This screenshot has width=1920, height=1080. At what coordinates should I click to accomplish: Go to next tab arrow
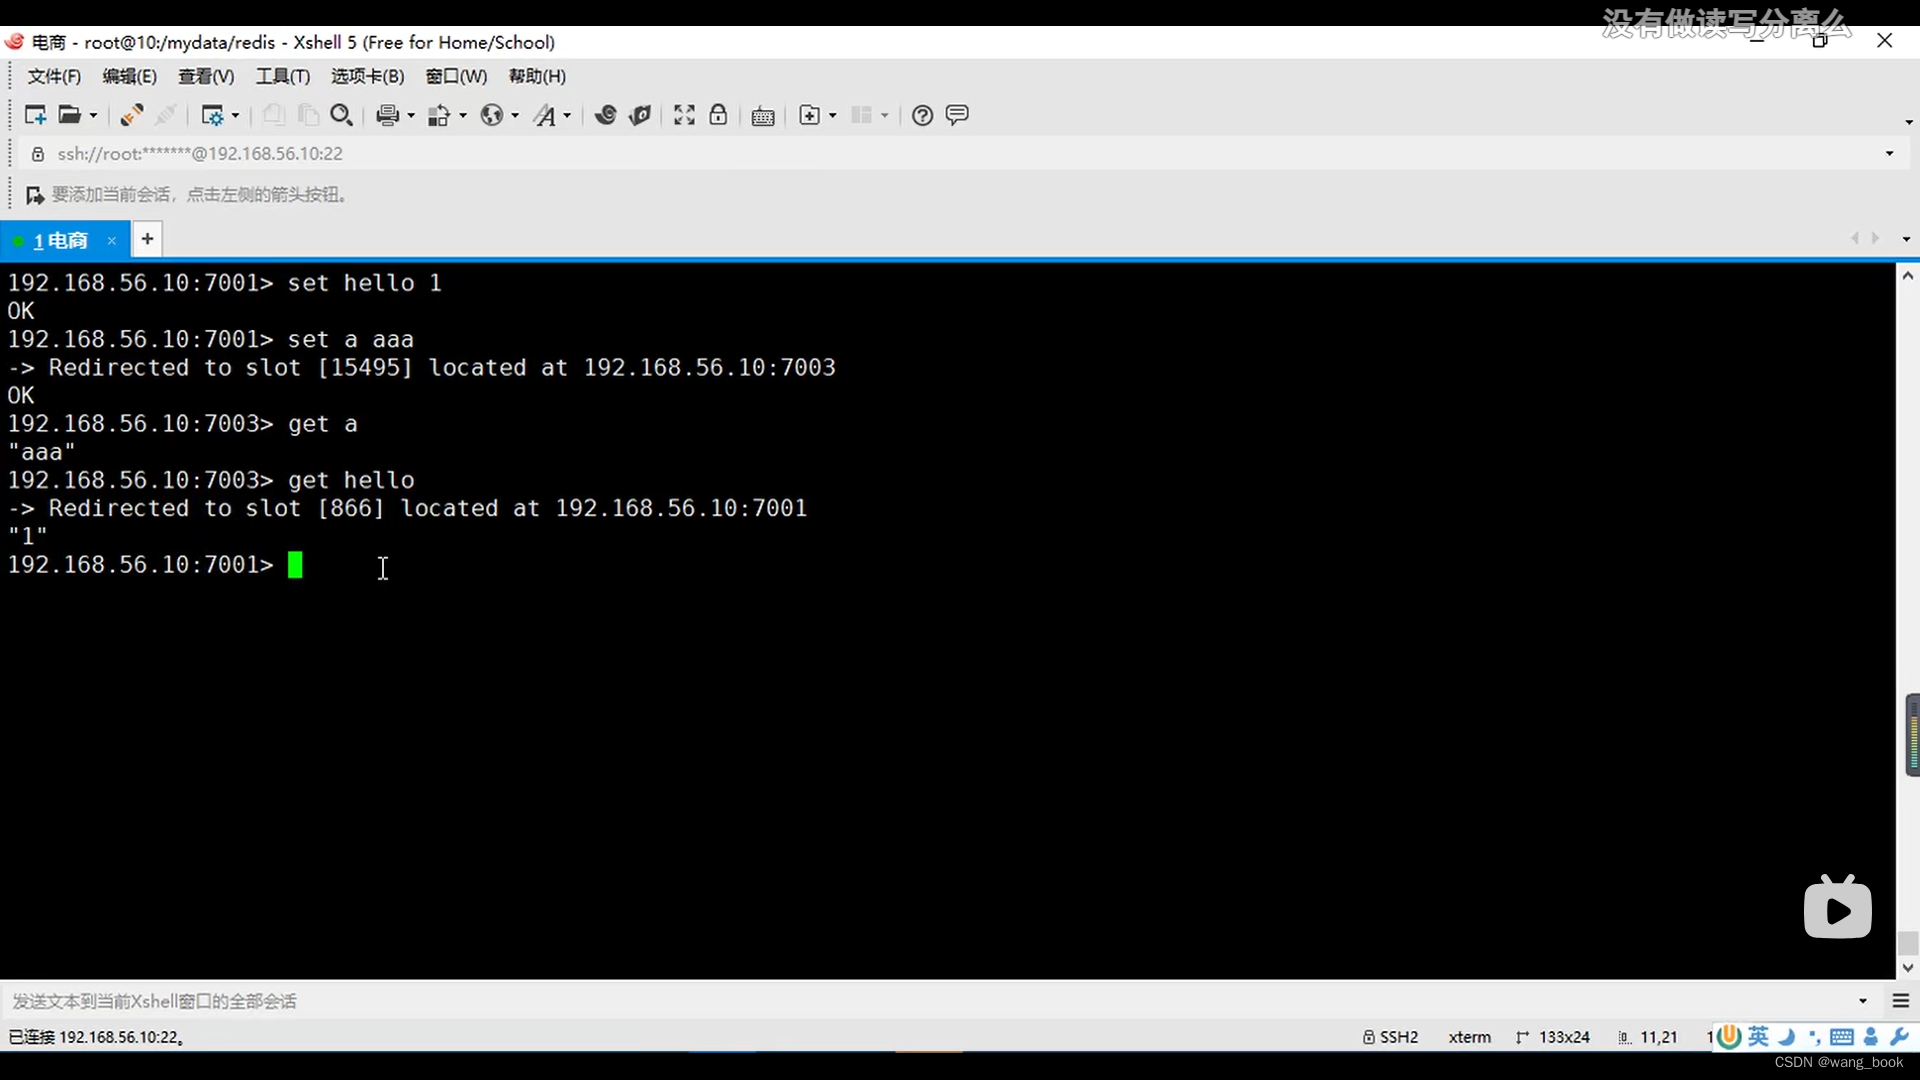point(1875,238)
